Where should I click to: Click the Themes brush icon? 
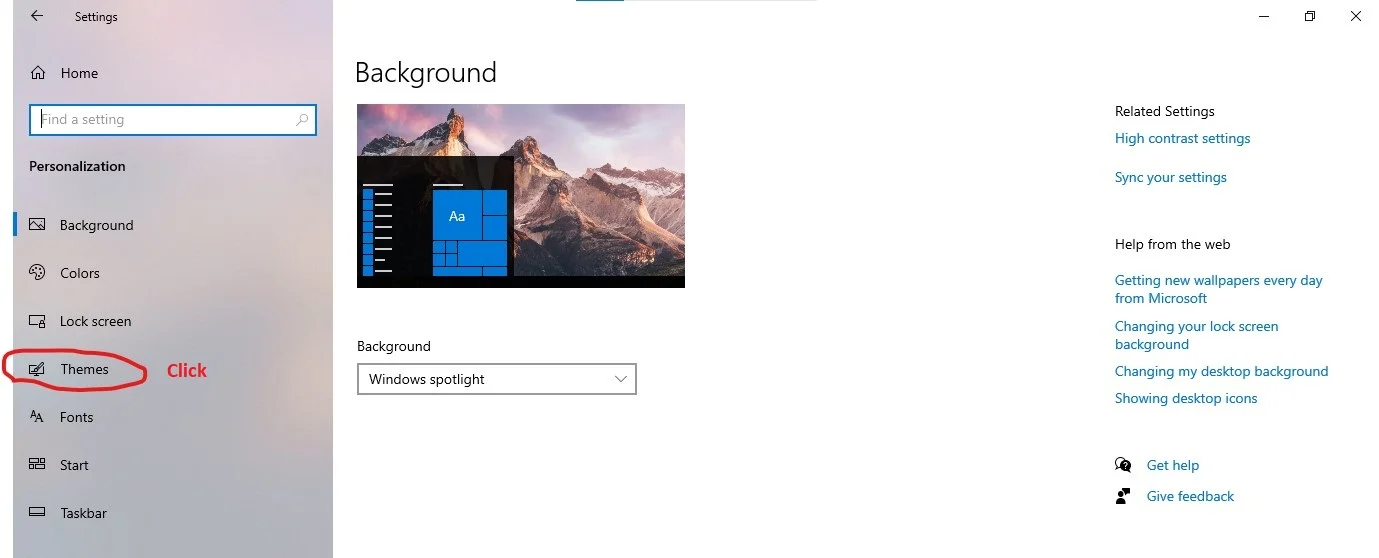(37, 369)
